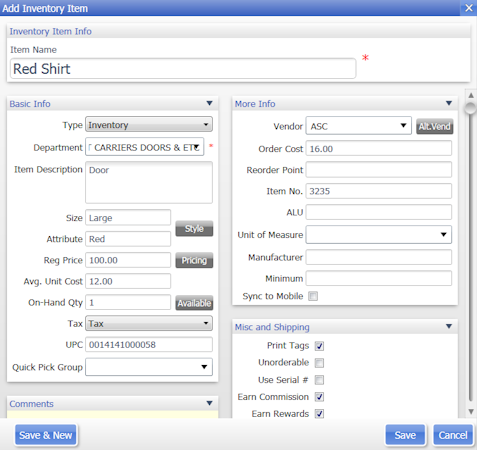Toggle the Earn Commission checkbox
This screenshot has width=477, height=450.
319,397
